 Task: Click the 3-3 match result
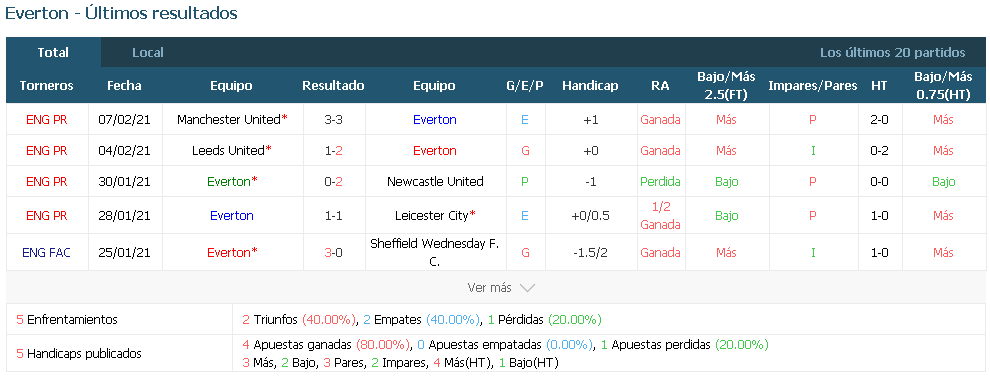pos(333,119)
